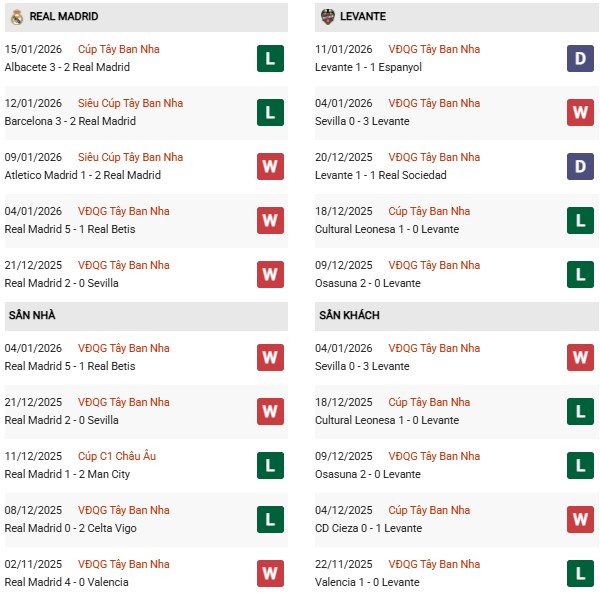Viewport: 600px width, 594px height.
Task: Select the SÂN KHÁCH section header
Action: point(349,315)
